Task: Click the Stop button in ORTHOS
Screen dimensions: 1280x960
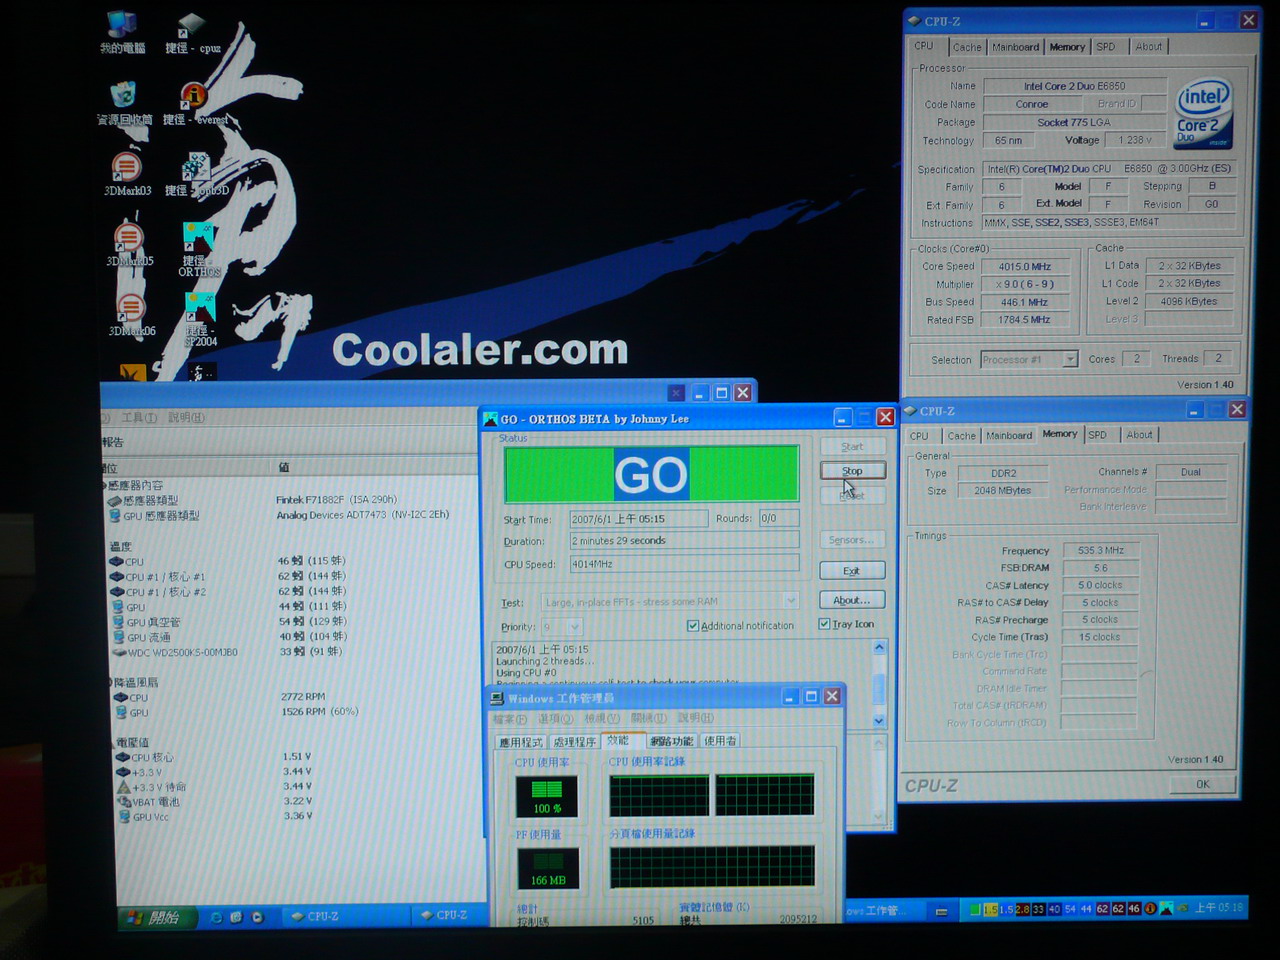Action: point(852,471)
